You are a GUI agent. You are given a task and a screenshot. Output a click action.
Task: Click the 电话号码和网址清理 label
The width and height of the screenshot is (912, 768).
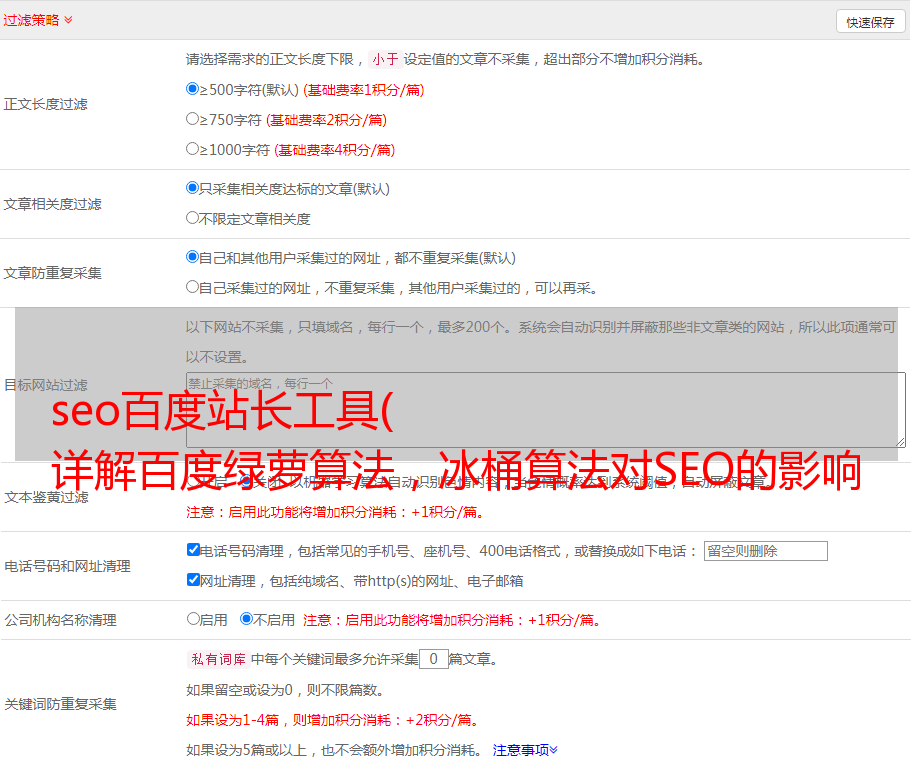point(67,566)
